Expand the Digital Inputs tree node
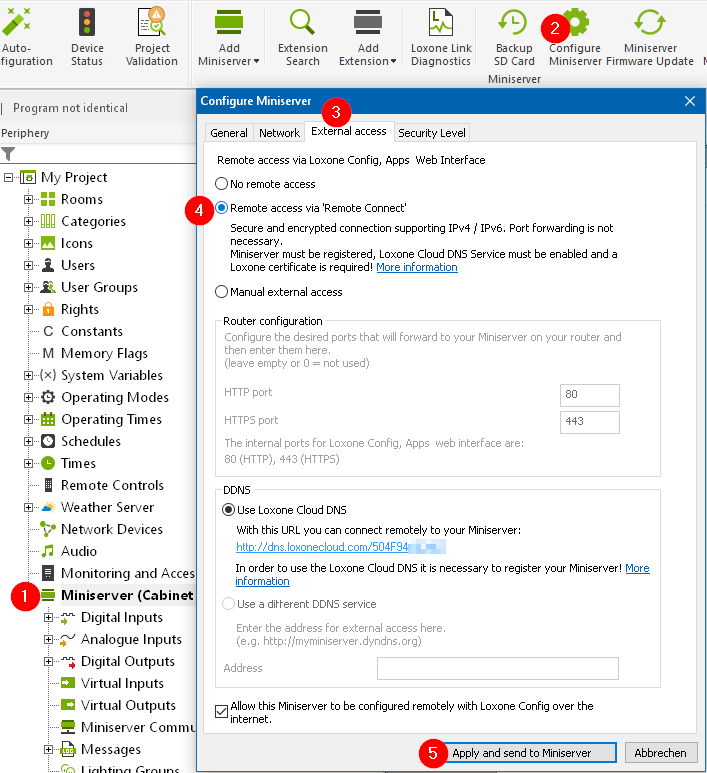The image size is (707, 773). click(x=49, y=617)
